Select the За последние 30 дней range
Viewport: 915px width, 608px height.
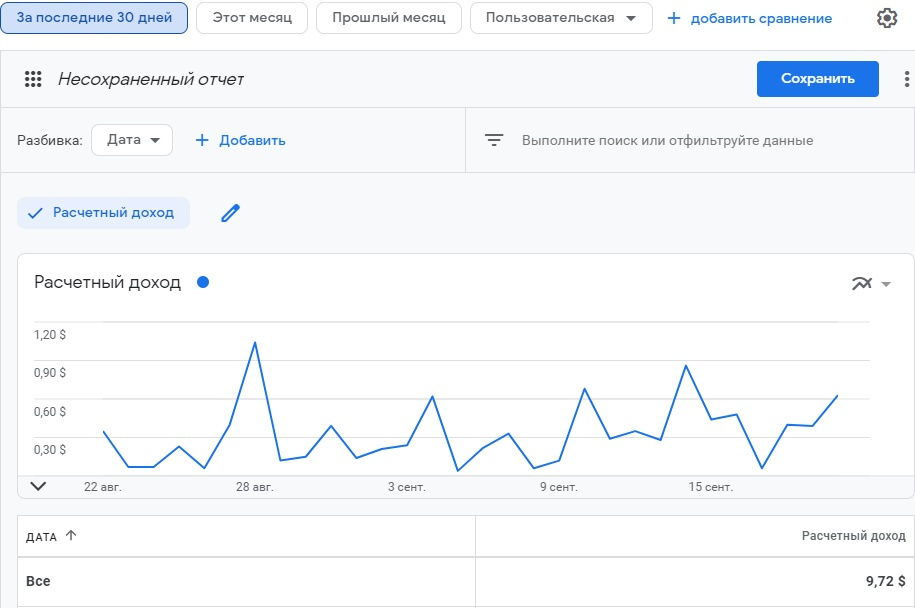click(x=94, y=18)
